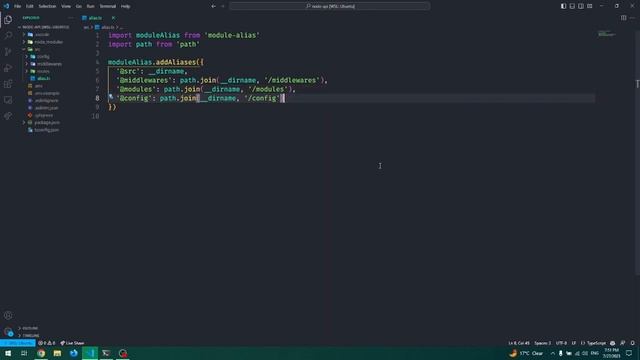Go forward using the navigation arrow
Viewport: 640px width, 360px height.
click(222, 6)
